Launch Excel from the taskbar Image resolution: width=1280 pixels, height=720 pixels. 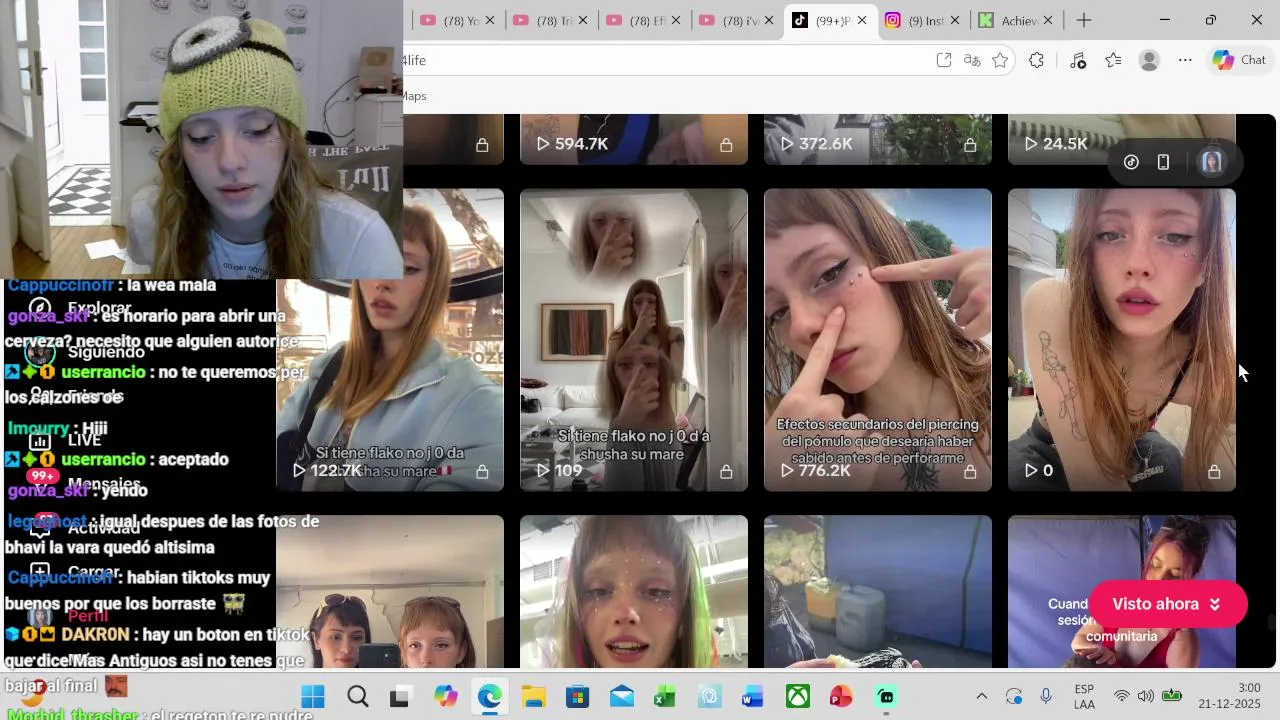pos(665,696)
